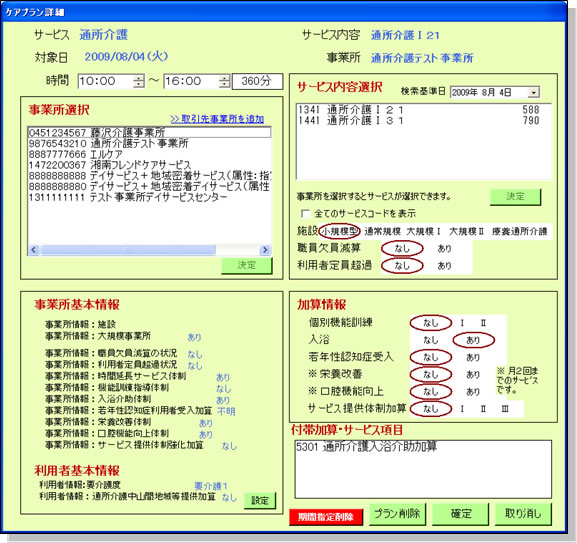Decrease the end time 16:00 spinner
Screen dimensions: 577x543
(x=224, y=85)
